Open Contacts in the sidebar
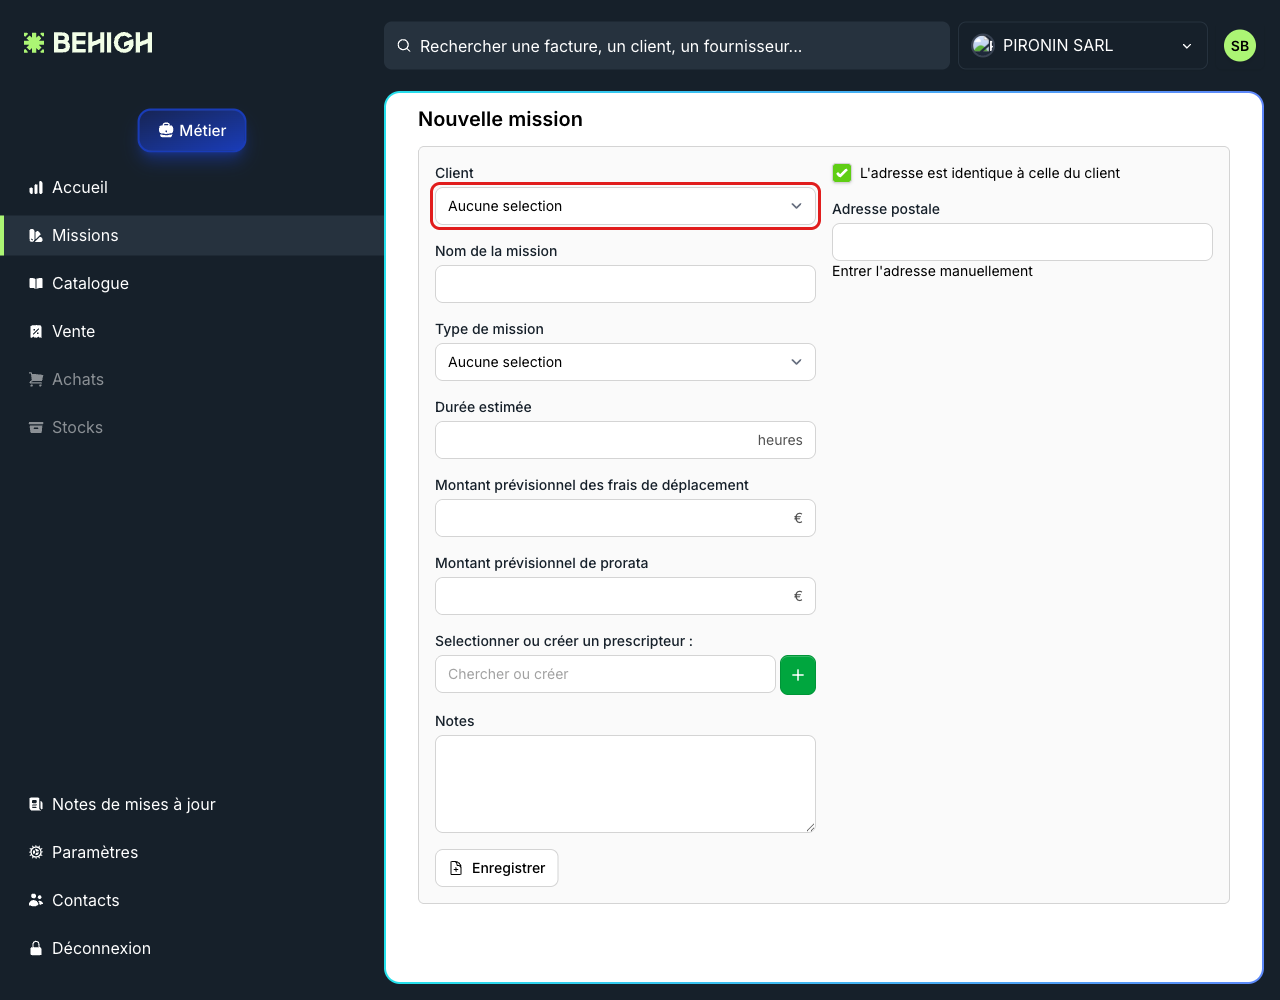This screenshot has width=1280, height=1000. (192, 901)
